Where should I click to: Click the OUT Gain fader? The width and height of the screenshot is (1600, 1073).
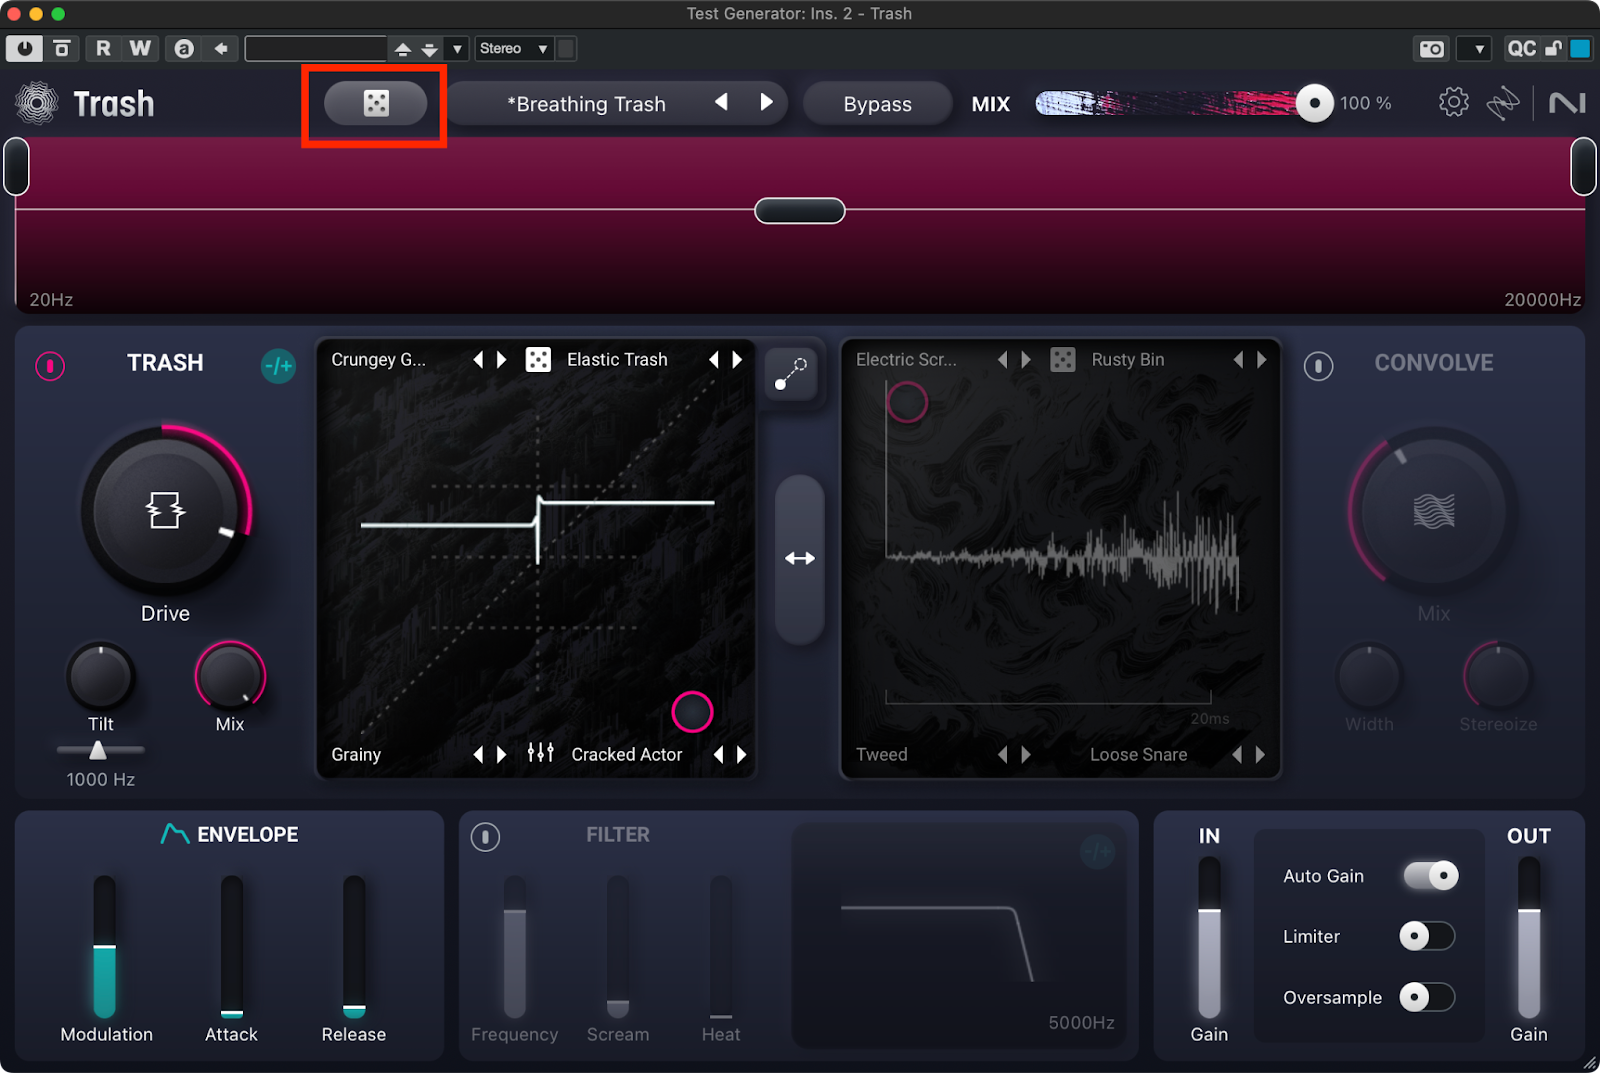pyautogui.click(x=1529, y=937)
